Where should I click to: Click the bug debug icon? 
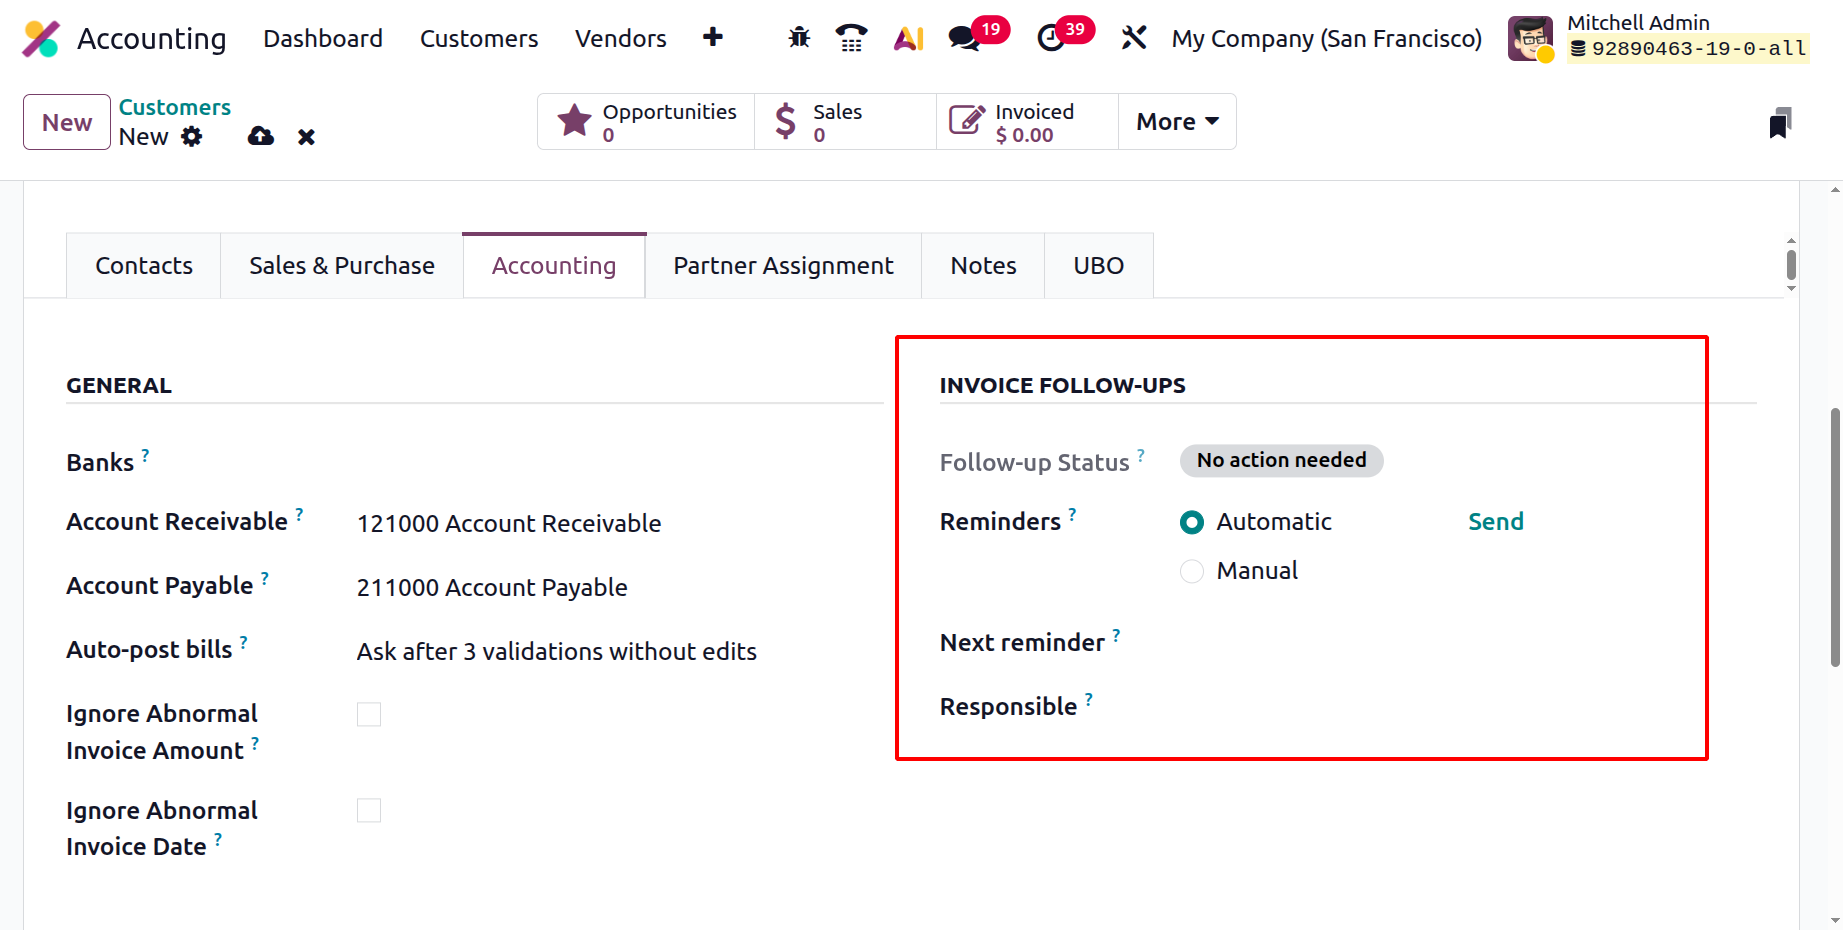point(798,38)
